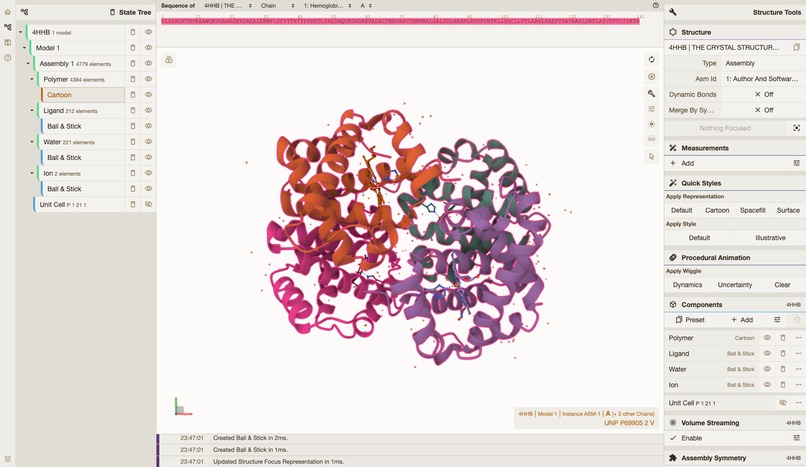Collapse the Procedural Animation section header
The height and width of the screenshot is (467, 806).
click(x=735, y=257)
